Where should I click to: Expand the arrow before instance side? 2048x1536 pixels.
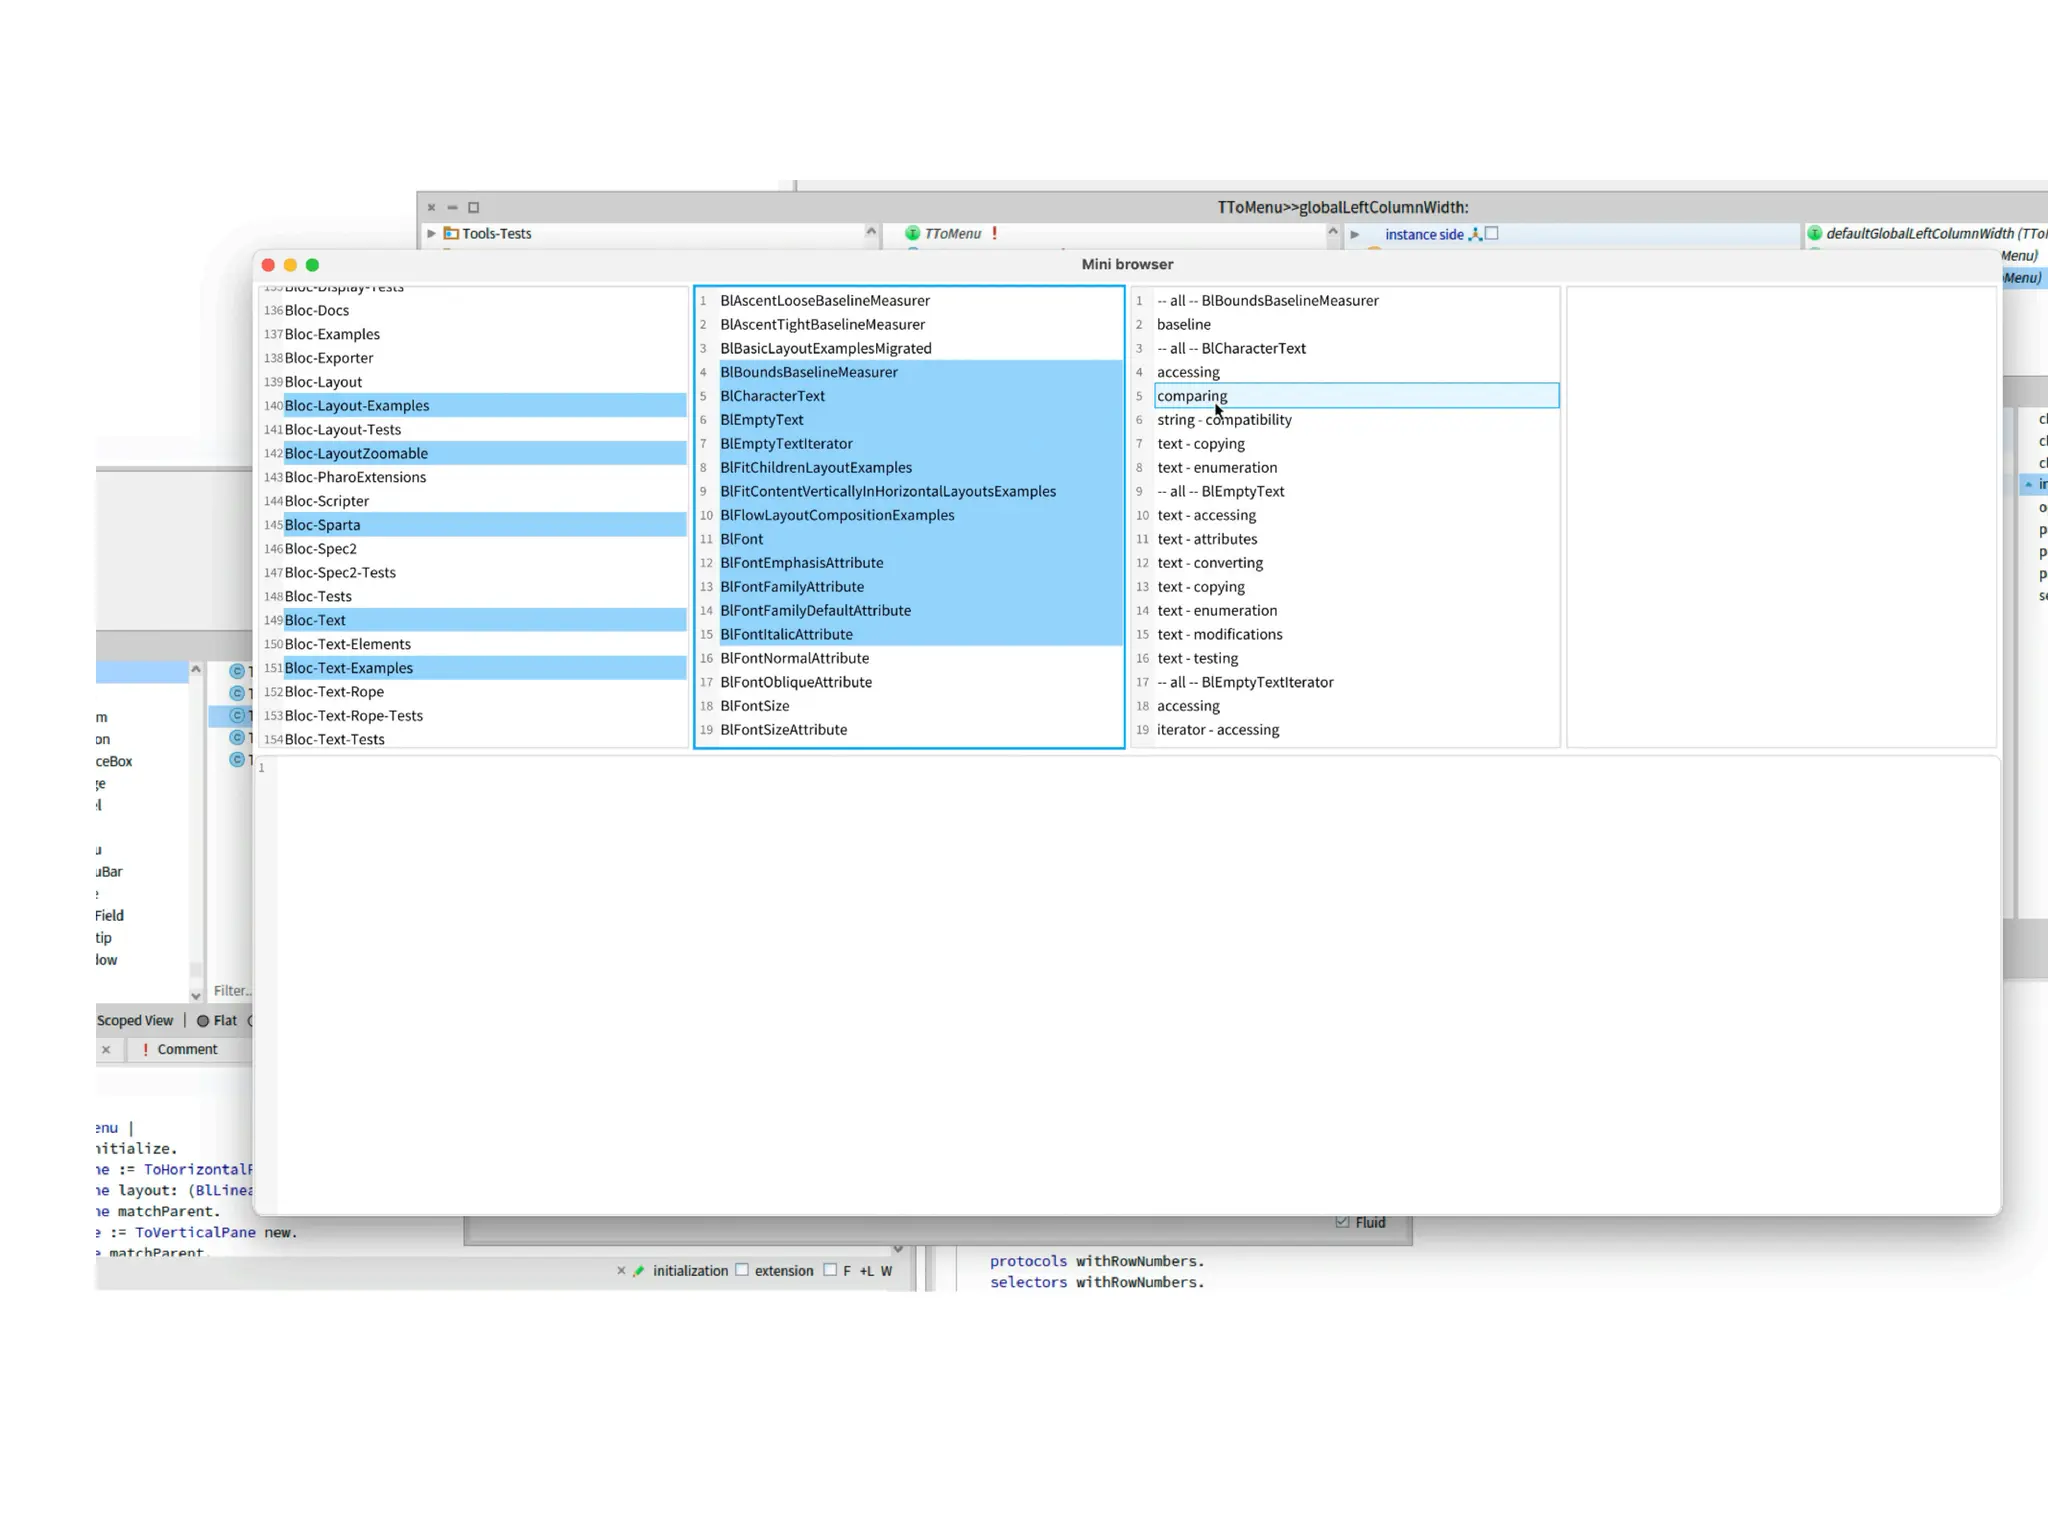(1355, 235)
